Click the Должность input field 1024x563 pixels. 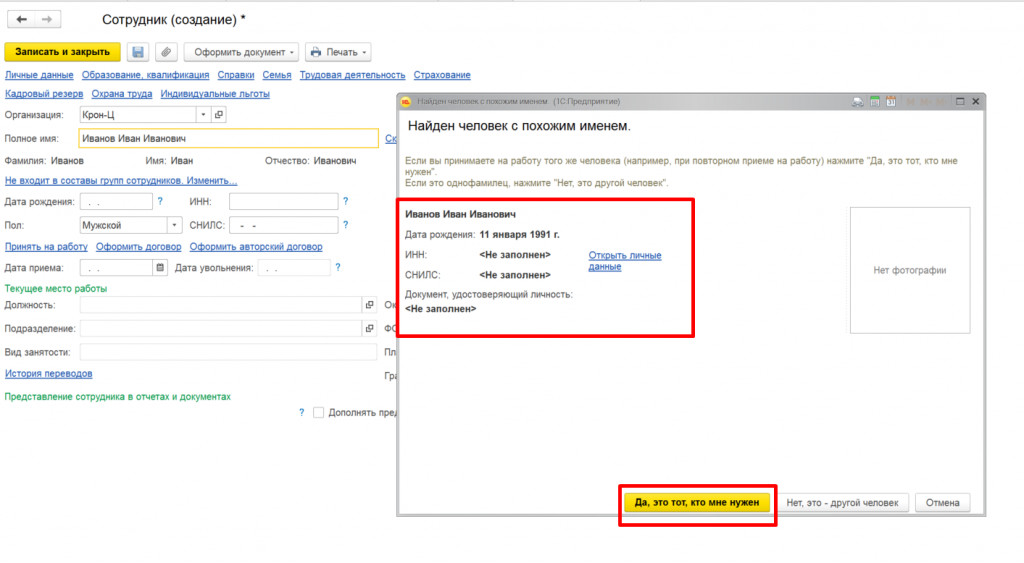point(221,305)
